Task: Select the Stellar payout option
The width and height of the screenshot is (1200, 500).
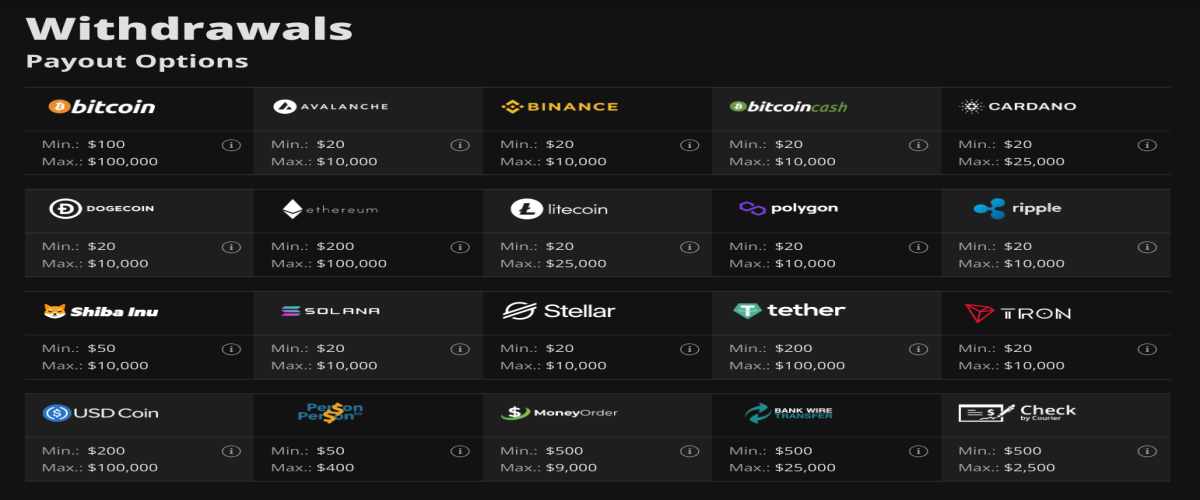Action: click(x=559, y=311)
